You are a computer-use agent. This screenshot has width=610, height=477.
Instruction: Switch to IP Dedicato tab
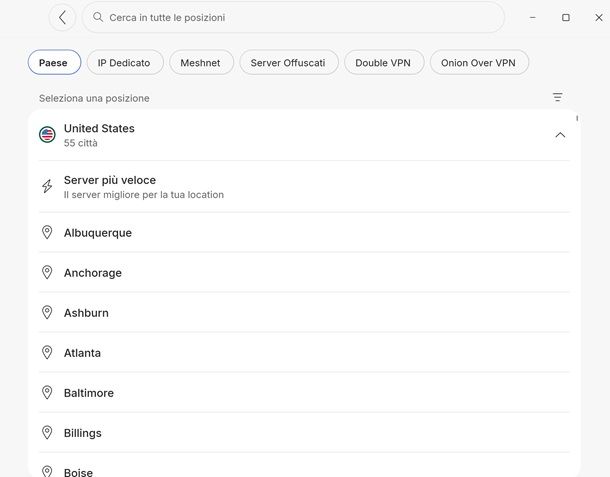click(124, 62)
